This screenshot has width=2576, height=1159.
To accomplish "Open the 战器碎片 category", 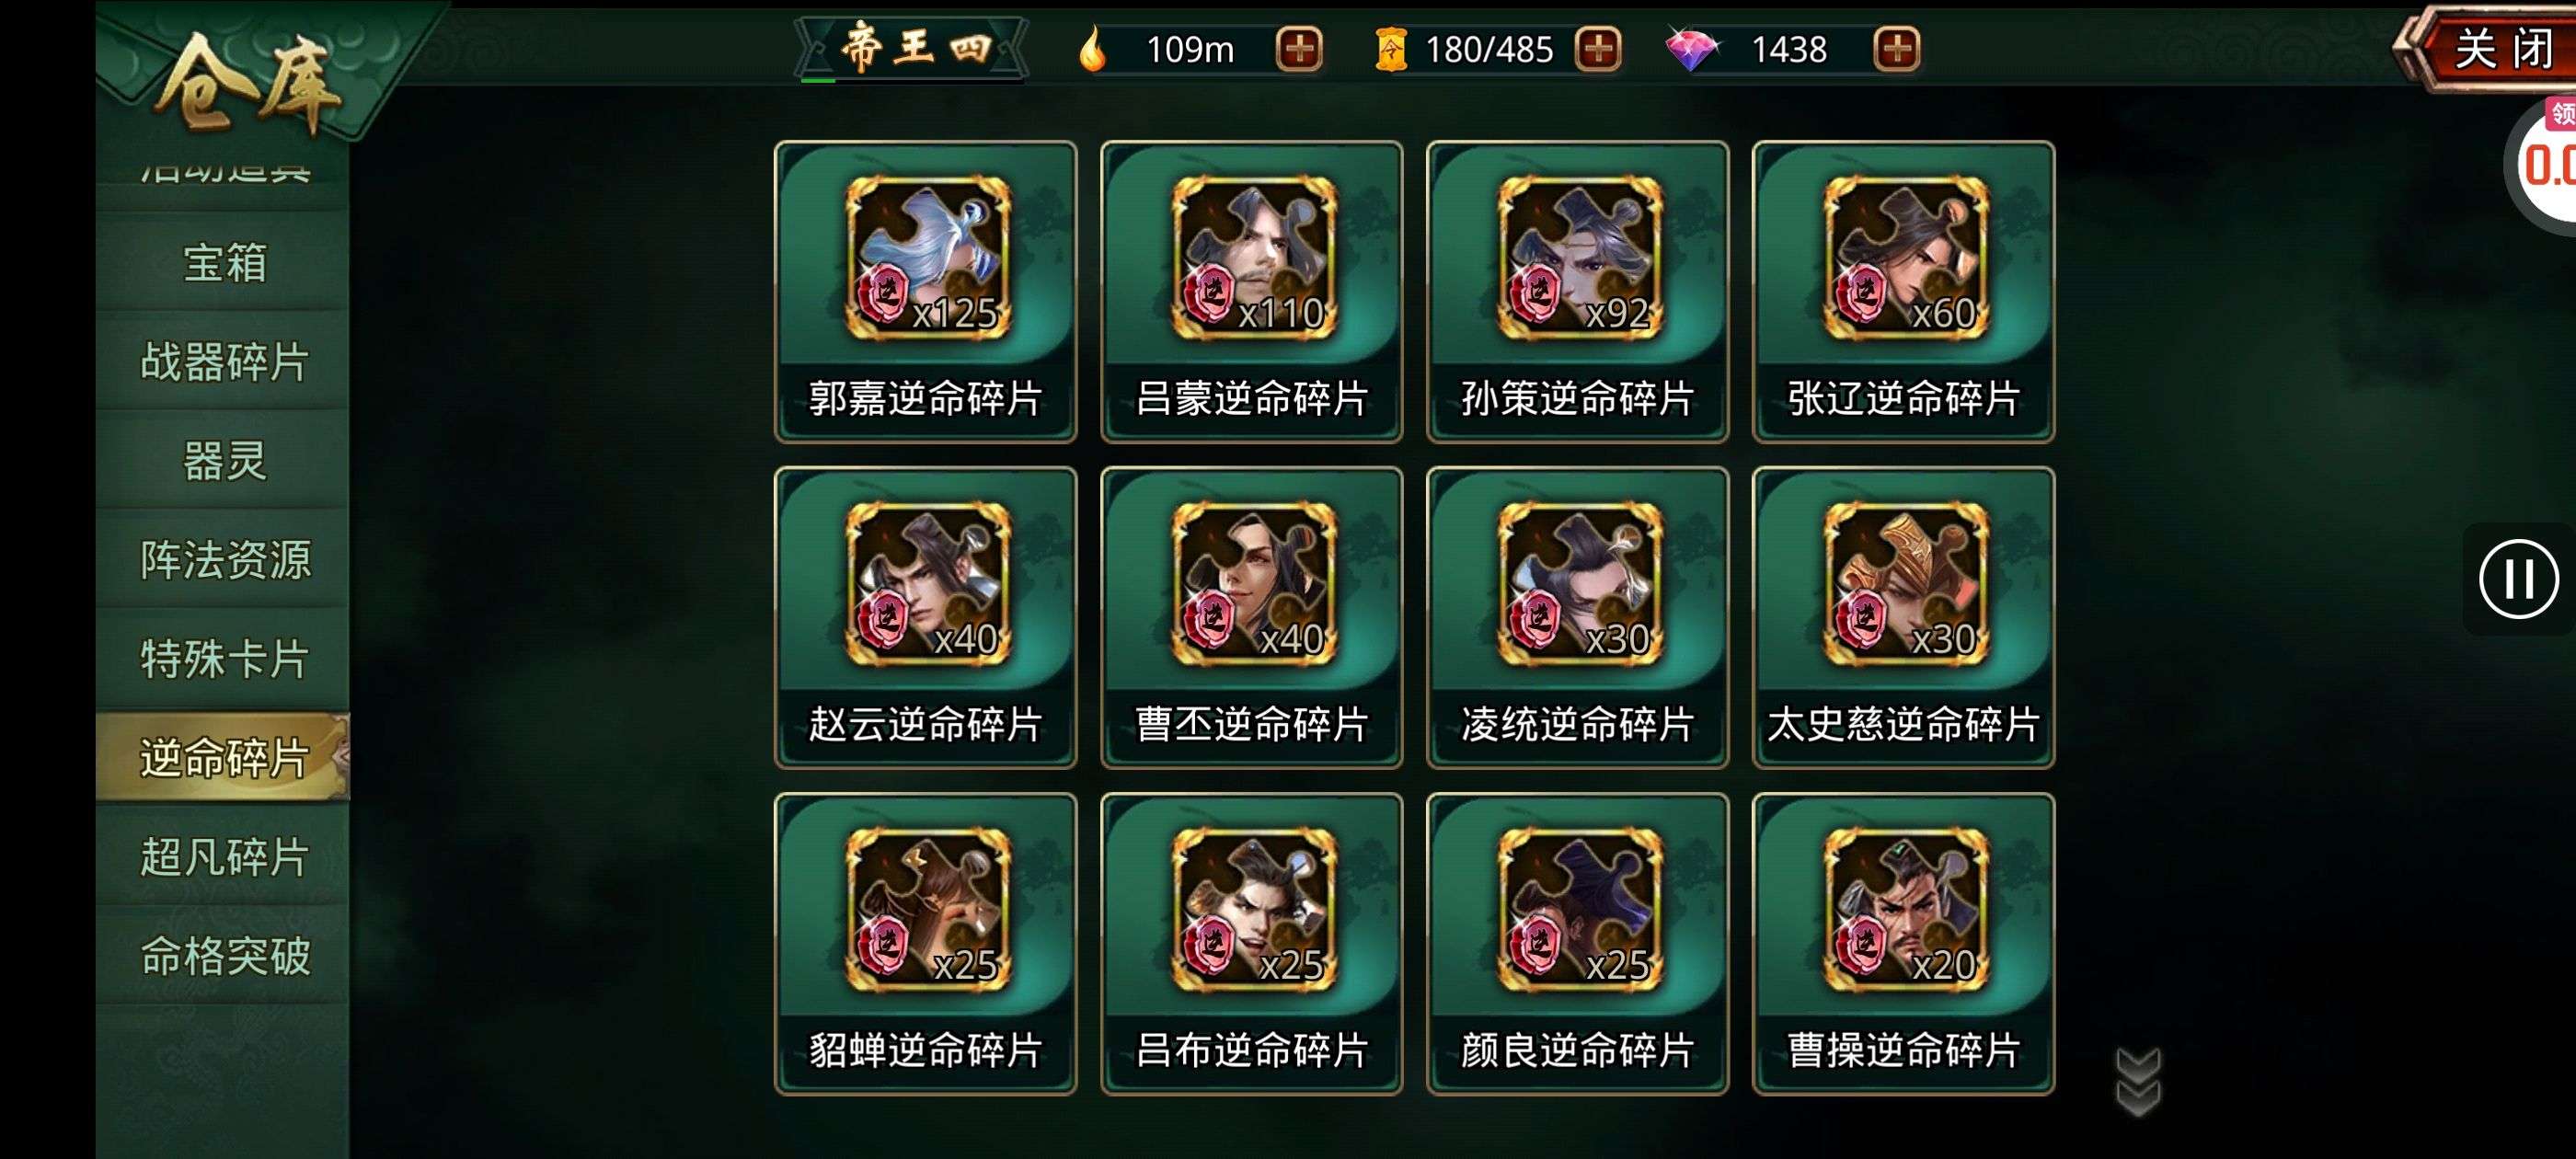I will (x=224, y=361).
